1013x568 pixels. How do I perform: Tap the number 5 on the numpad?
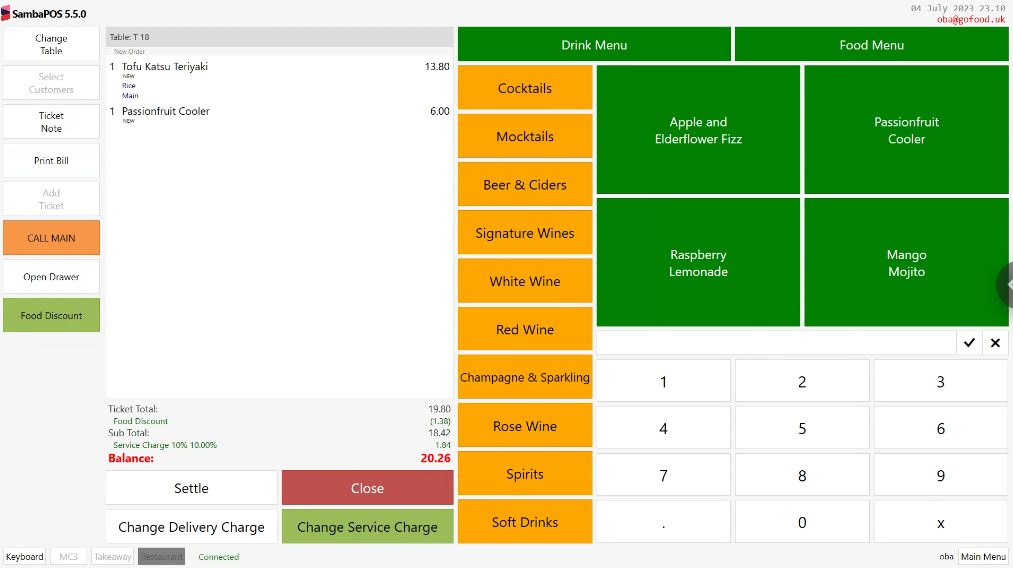point(802,428)
